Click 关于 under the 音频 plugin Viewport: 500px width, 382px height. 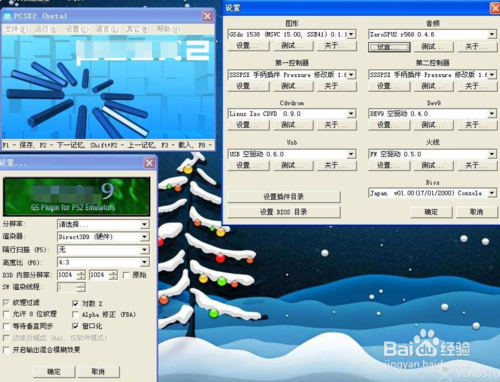click(477, 47)
